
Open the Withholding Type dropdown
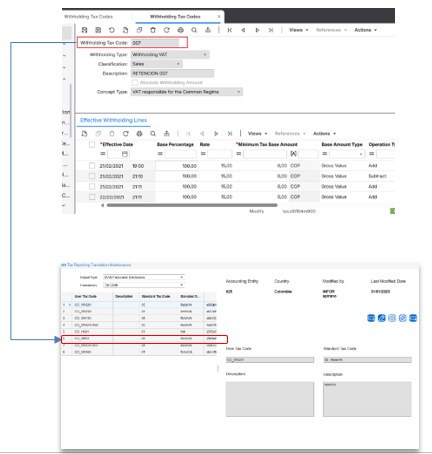170,55
